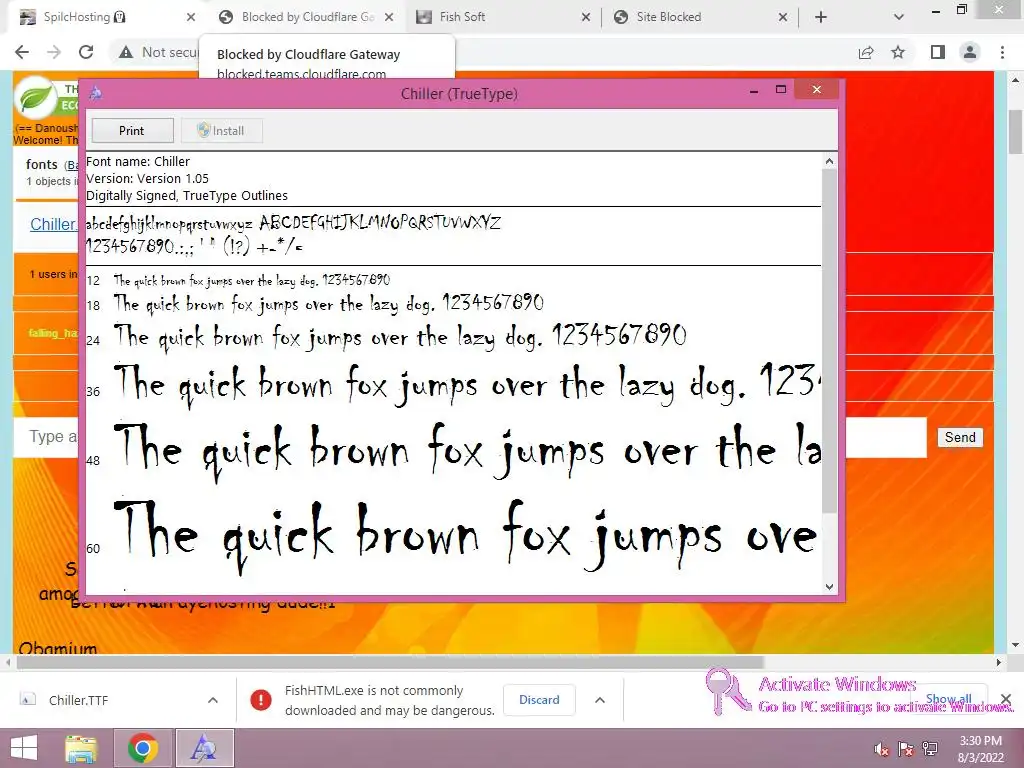Click the red download warning icon
Viewport: 1024px width, 768px height.
(x=261, y=700)
